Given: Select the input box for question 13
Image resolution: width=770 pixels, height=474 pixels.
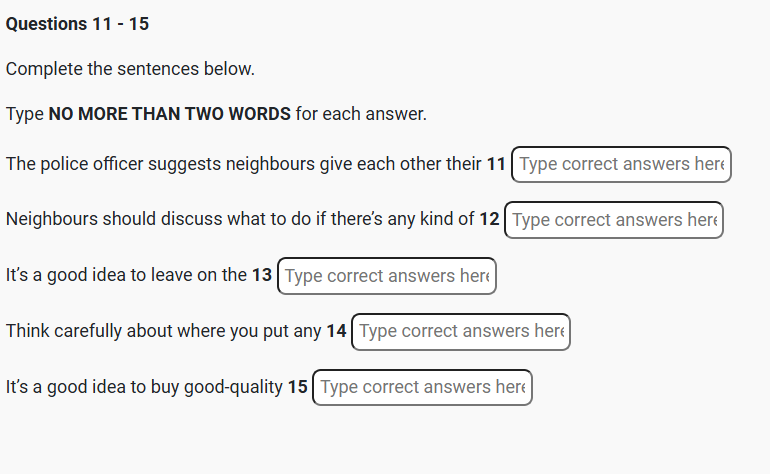Looking at the screenshot, I should click(x=386, y=276).
